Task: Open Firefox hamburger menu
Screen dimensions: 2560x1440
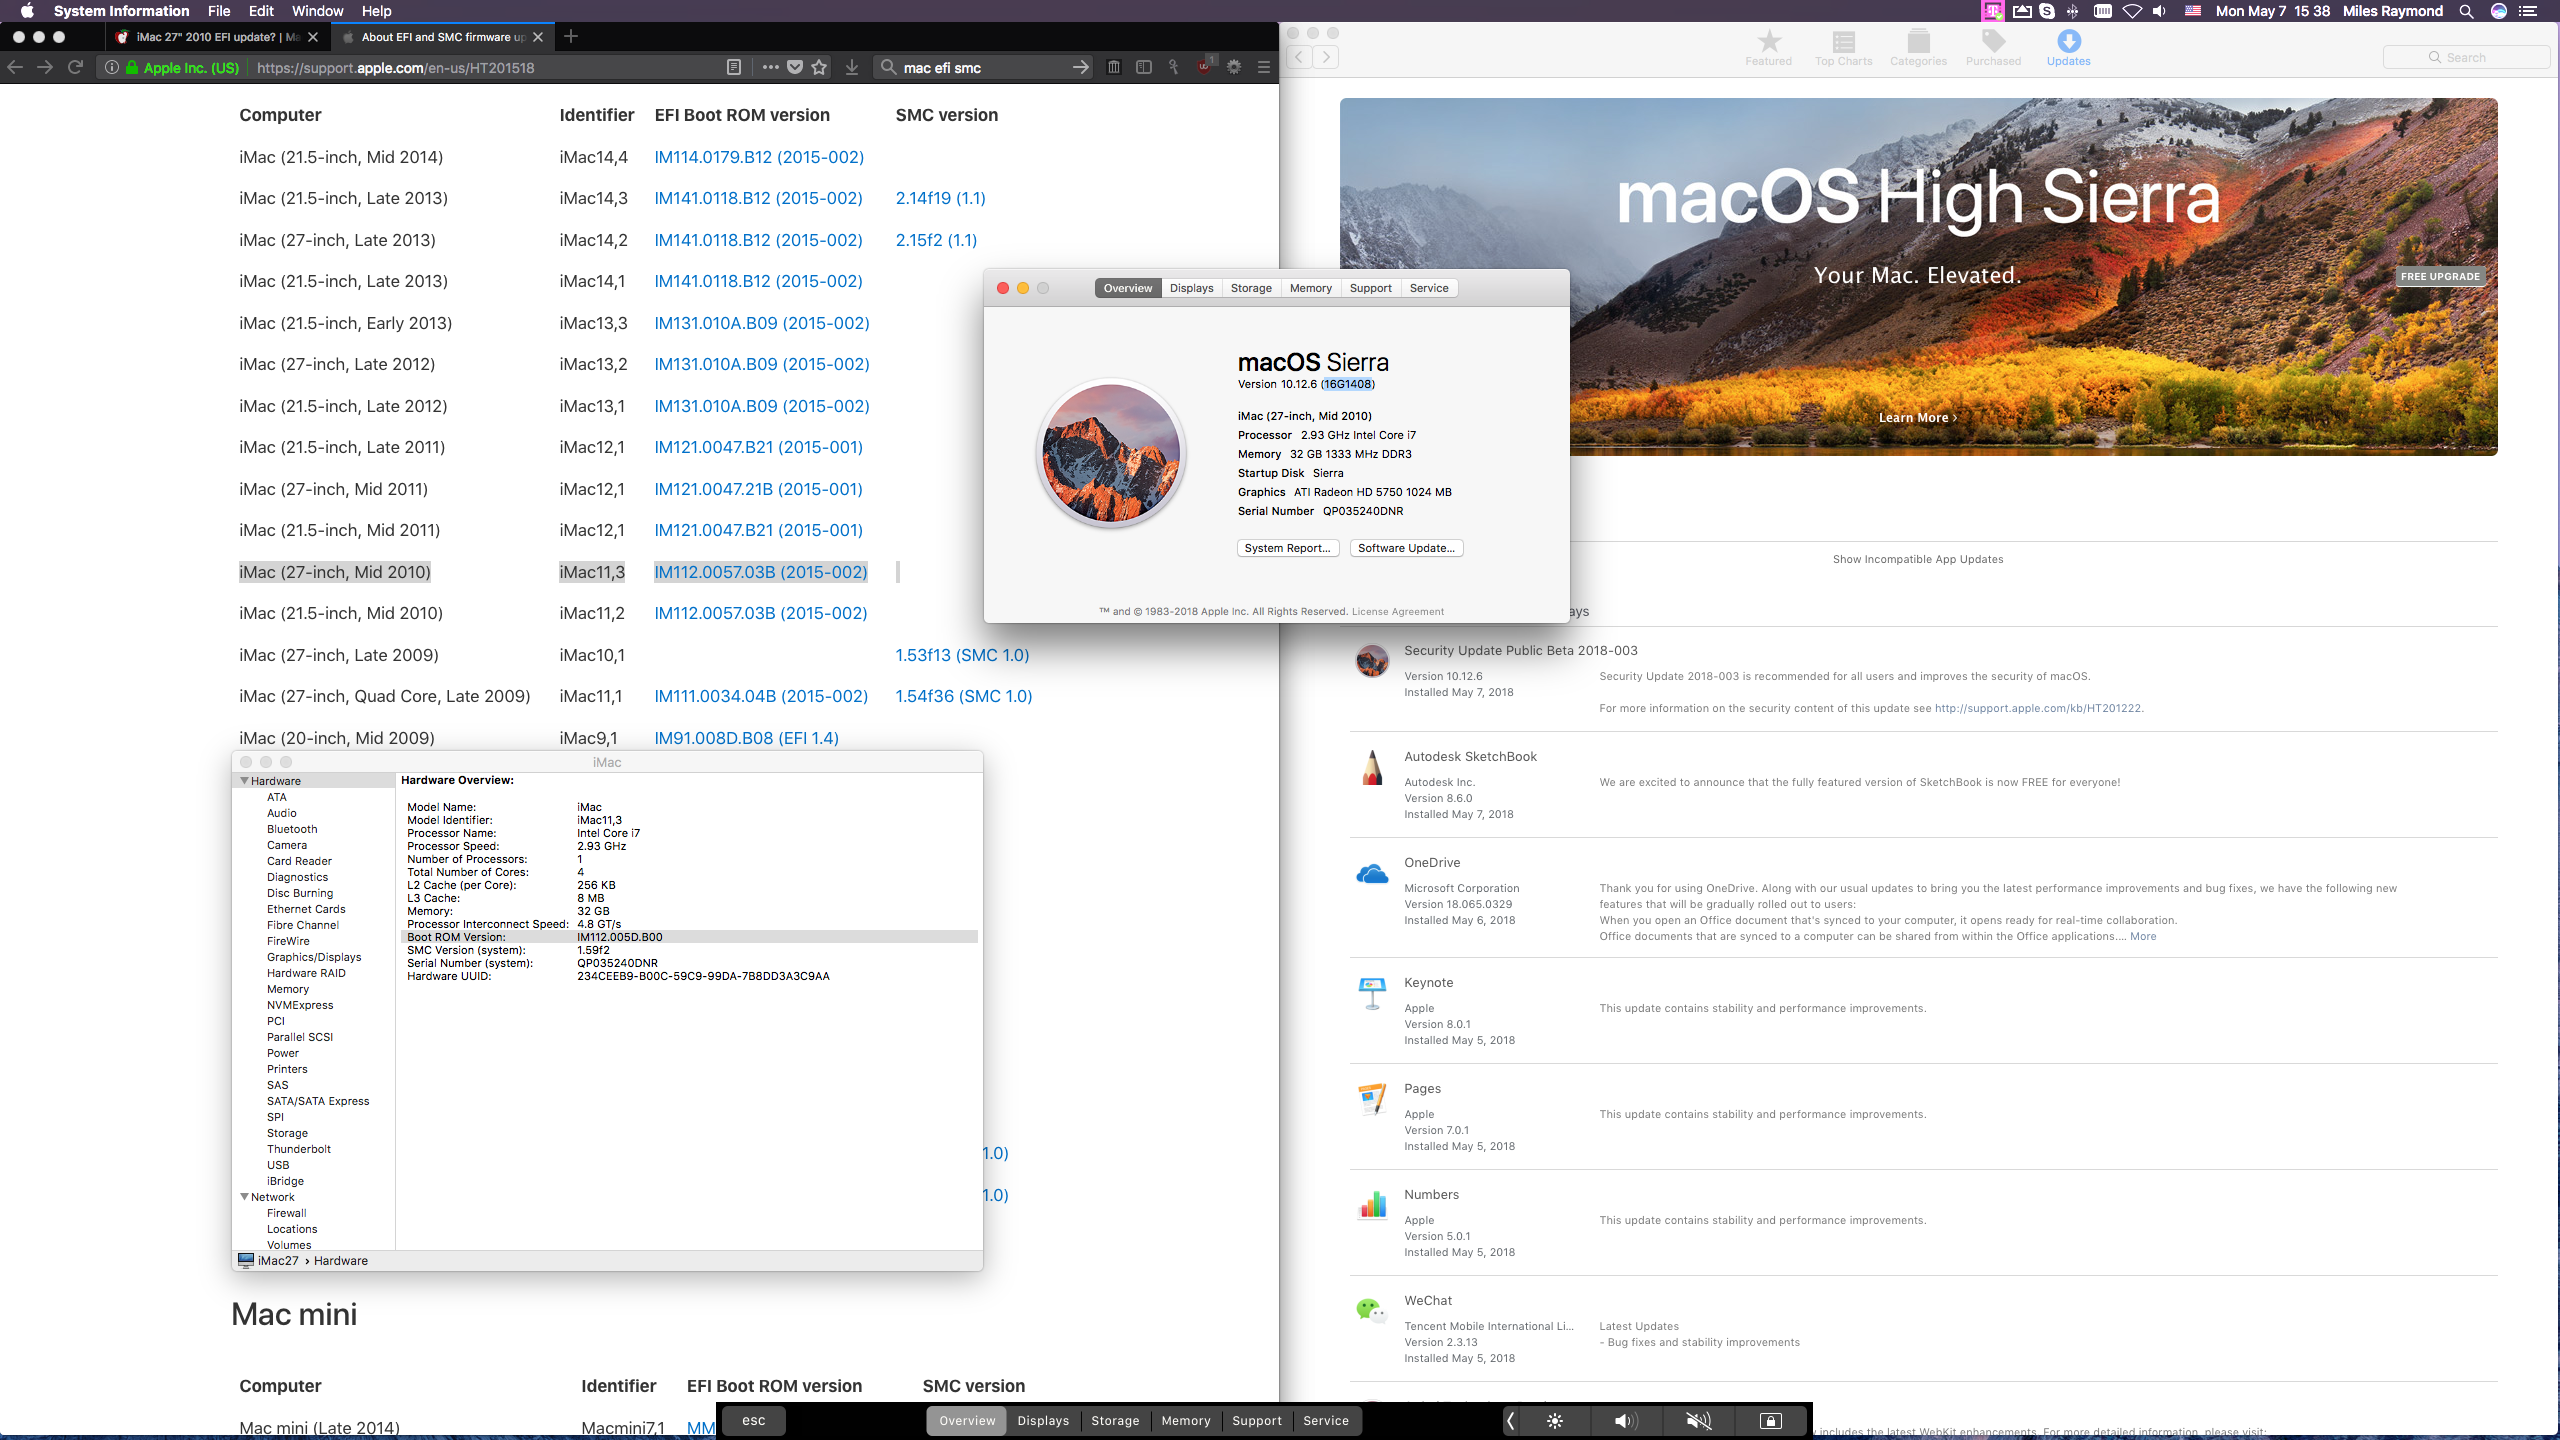Action: click(1264, 67)
